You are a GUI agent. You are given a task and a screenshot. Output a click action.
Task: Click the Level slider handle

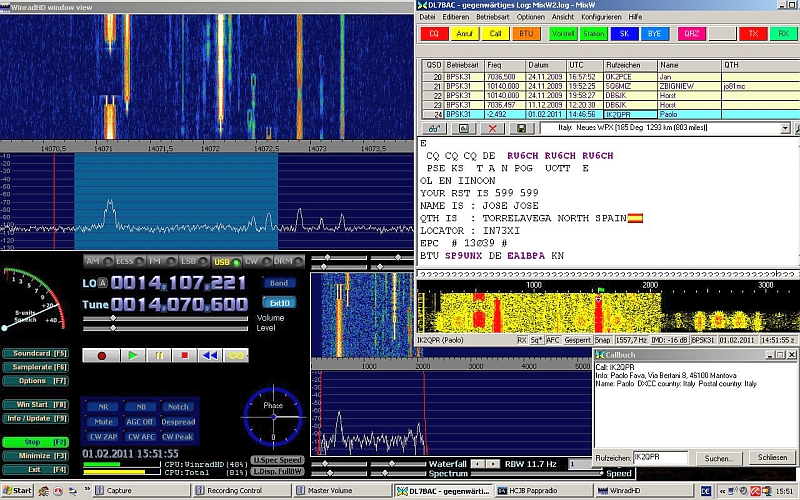113,328
